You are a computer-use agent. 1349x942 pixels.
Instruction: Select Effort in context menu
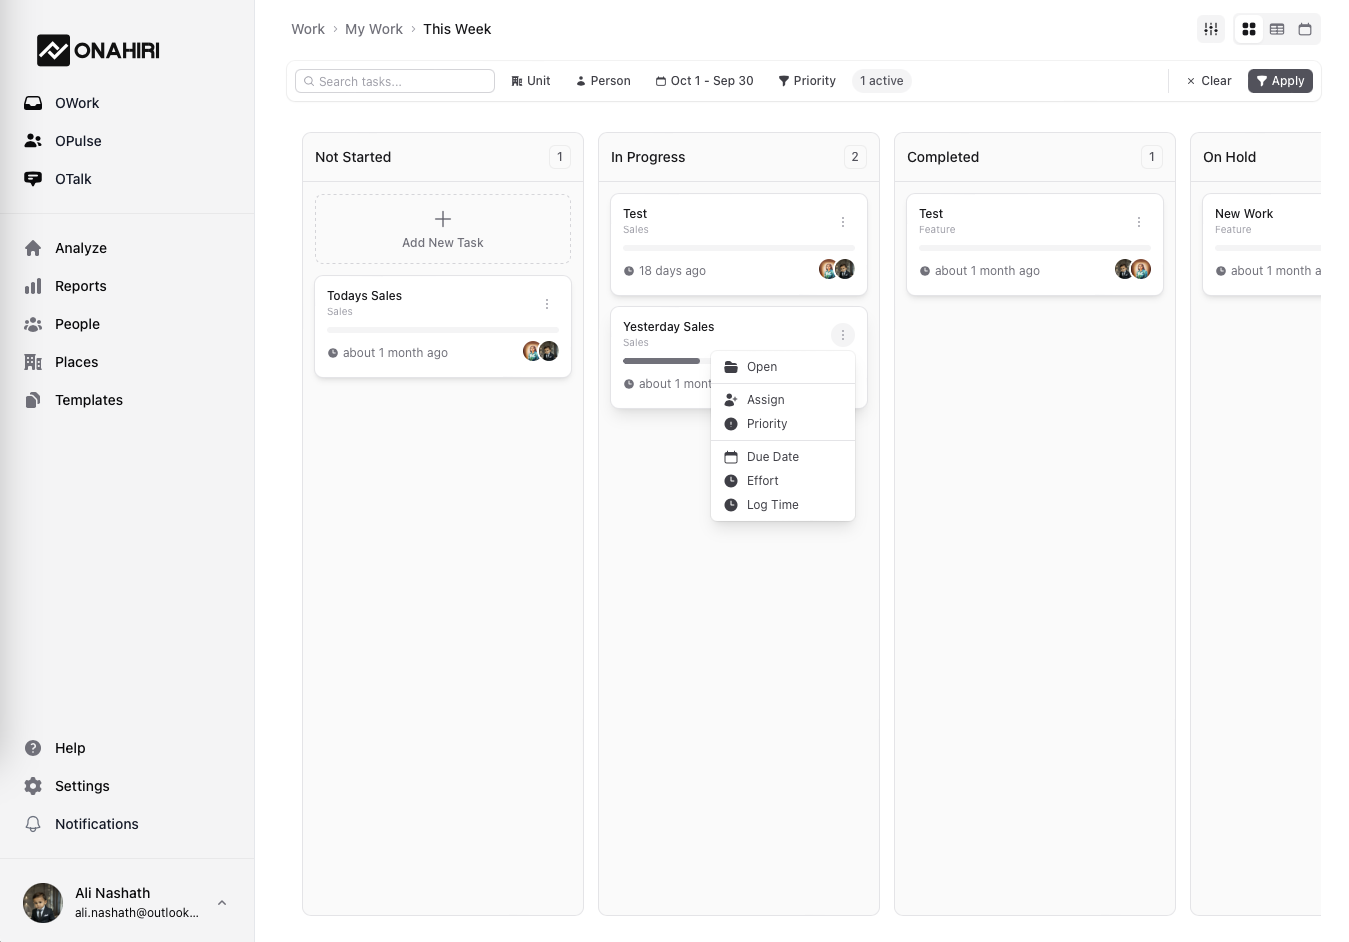coord(783,481)
